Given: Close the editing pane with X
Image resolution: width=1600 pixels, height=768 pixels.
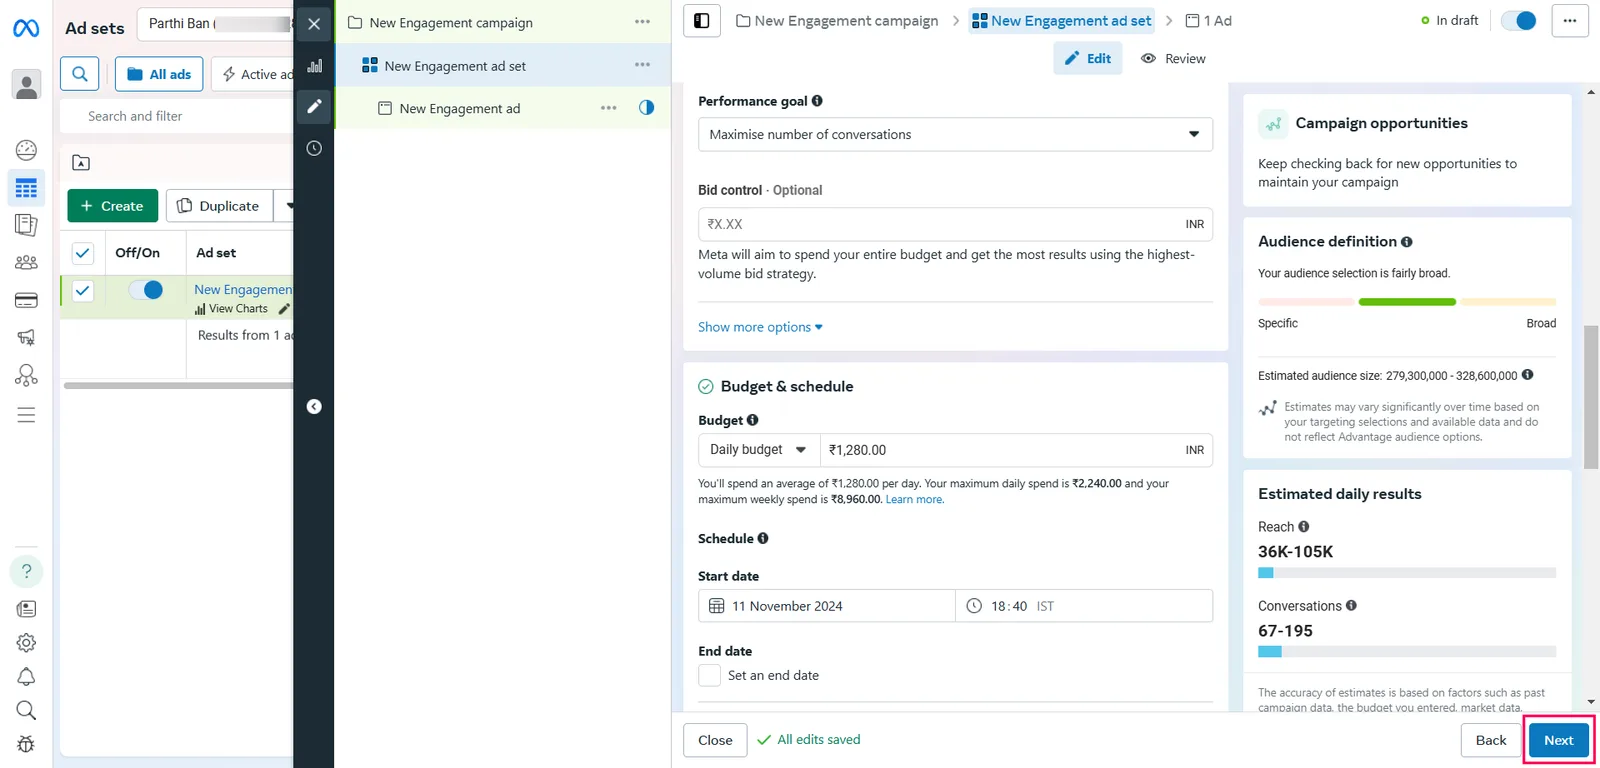Looking at the screenshot, I should [314, 24].
